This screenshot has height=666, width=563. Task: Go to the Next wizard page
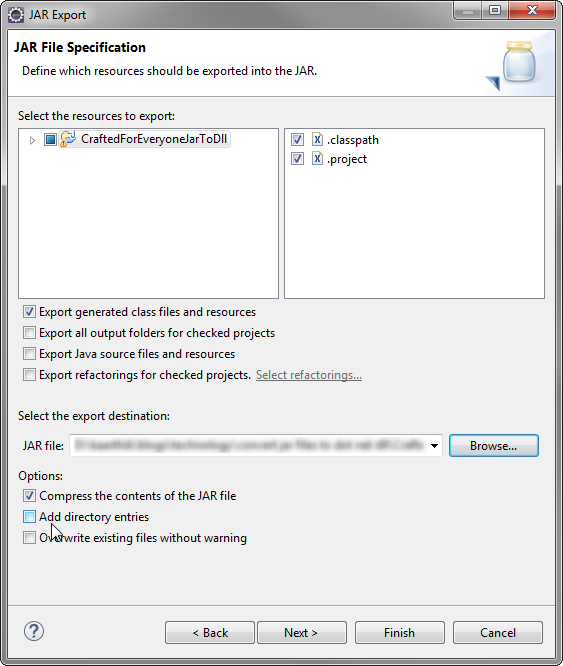pos(301,632)
